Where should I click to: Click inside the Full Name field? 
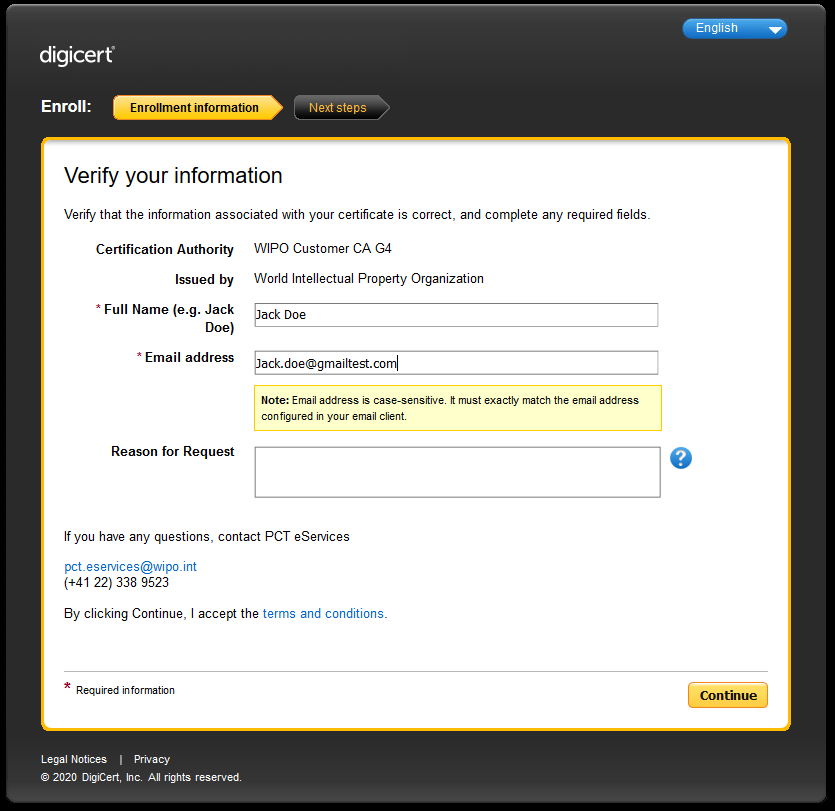click(456, 314)
